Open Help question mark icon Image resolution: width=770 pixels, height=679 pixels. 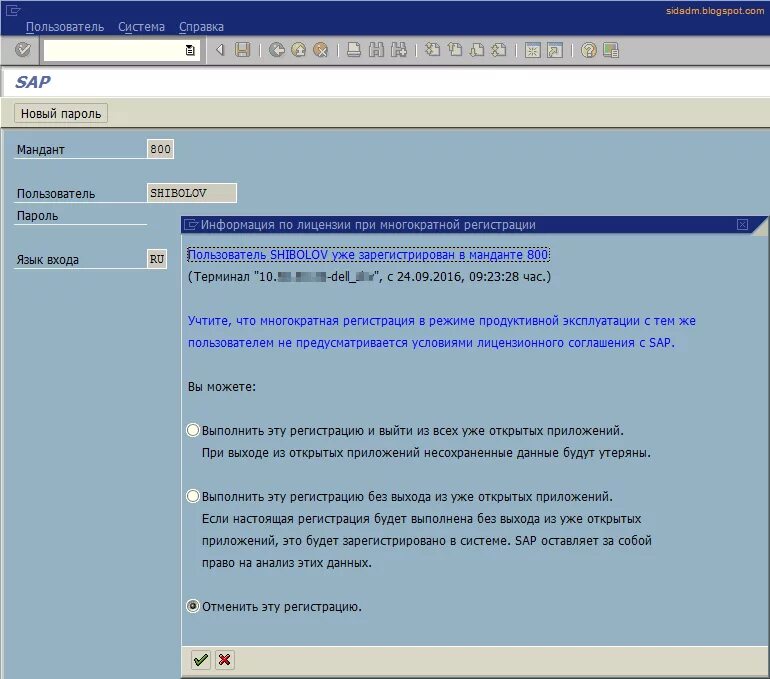click(x=588, y=50)
